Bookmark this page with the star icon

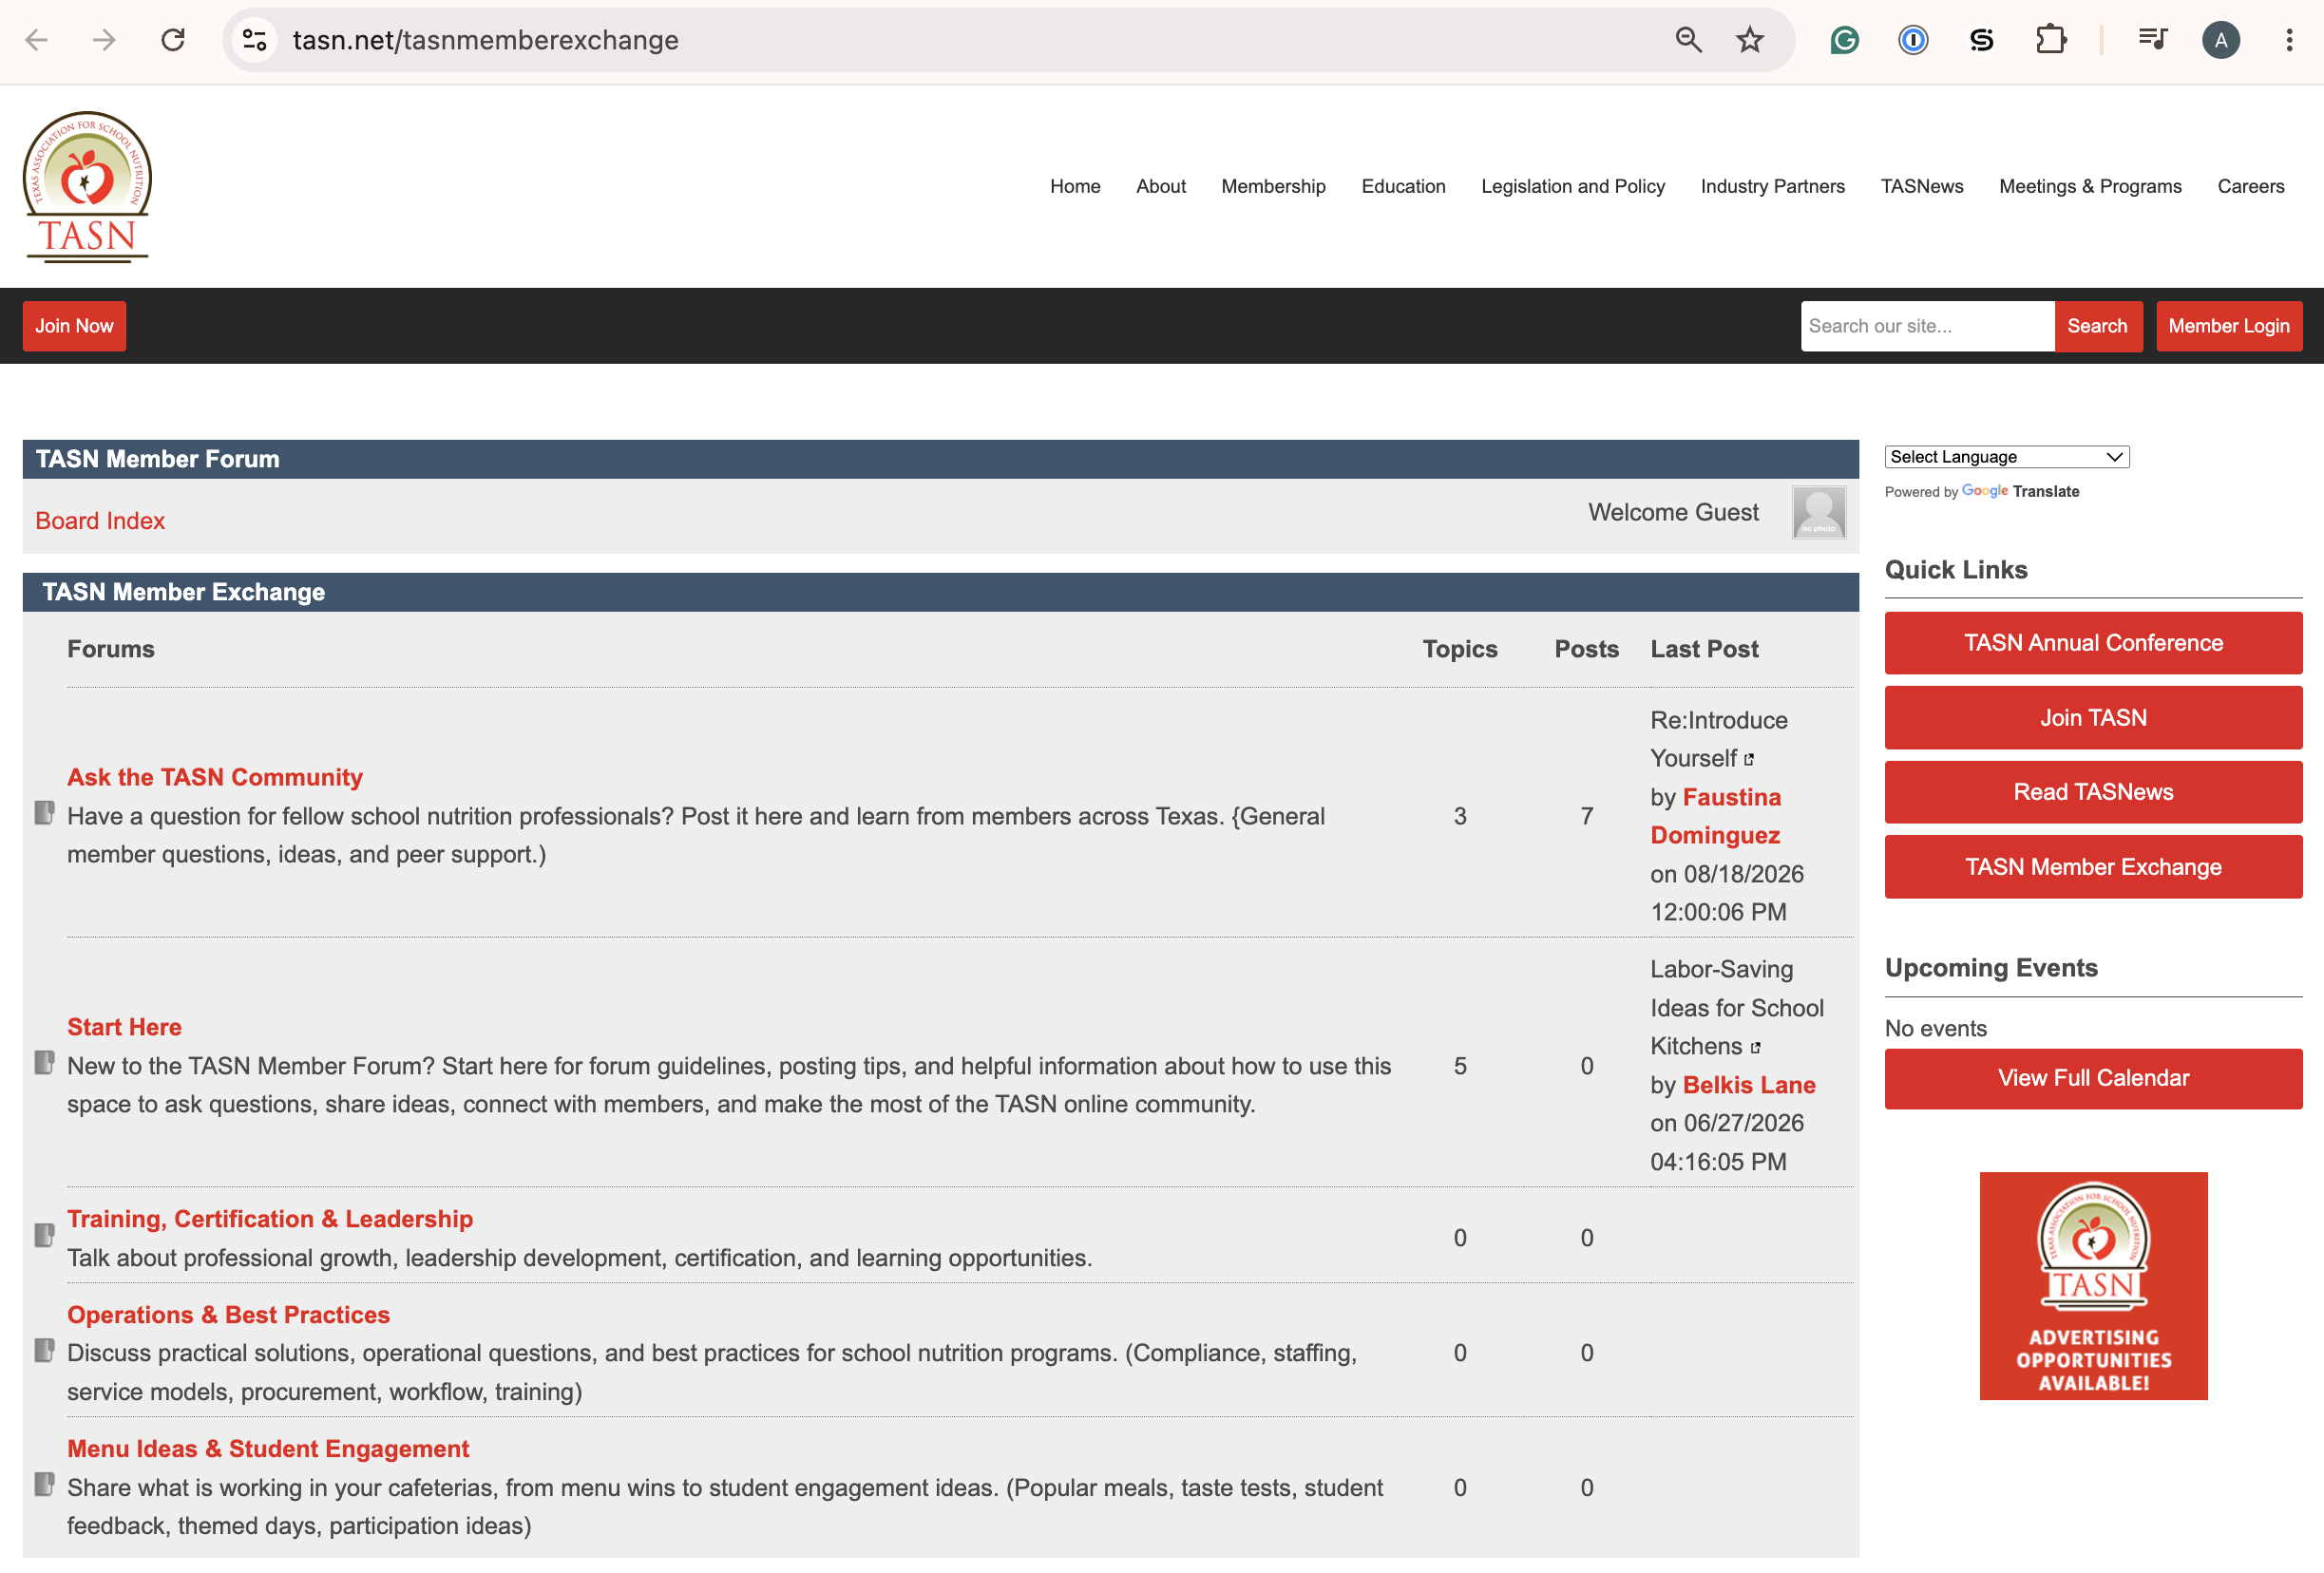[1749, 40]
